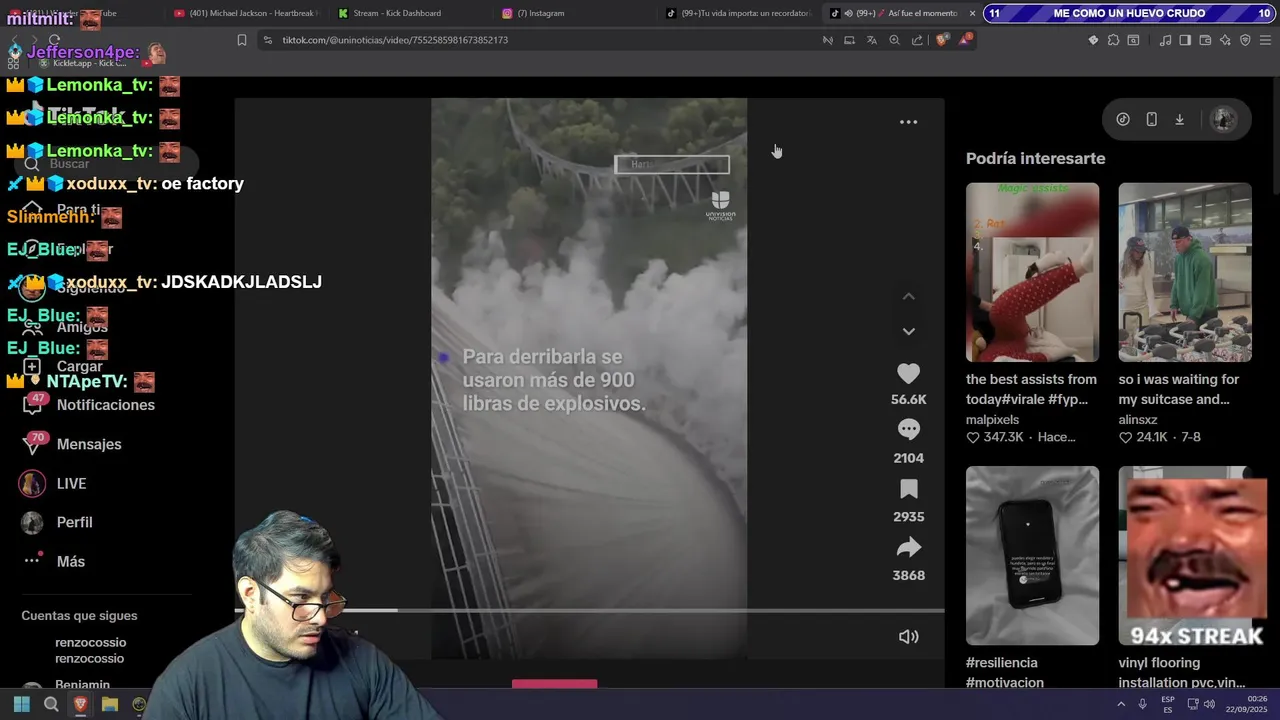The image size is (1280, 720).
Task: Click the music note playlist icon in toolbar
Action: pyautogui.click(x=1165, y=40)
